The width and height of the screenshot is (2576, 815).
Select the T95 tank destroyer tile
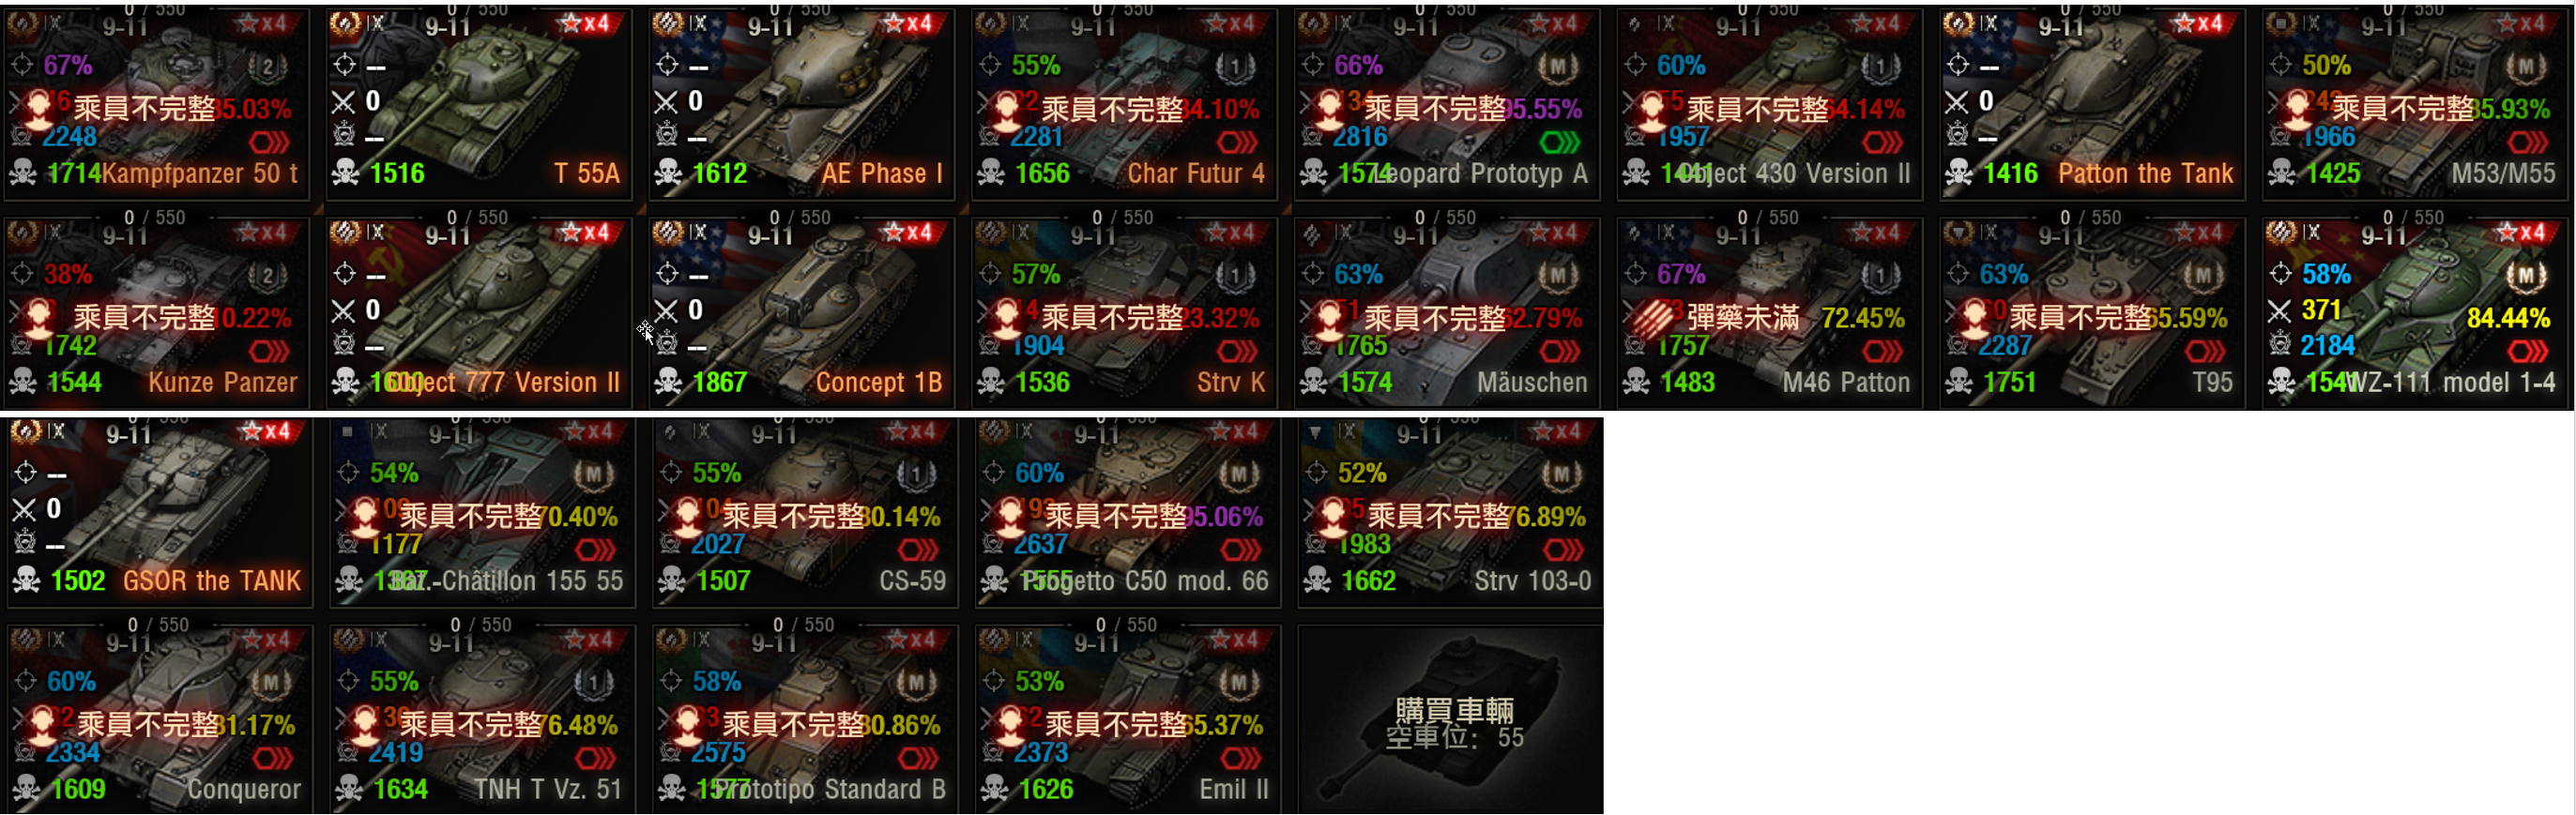(x=2092, y=313)
